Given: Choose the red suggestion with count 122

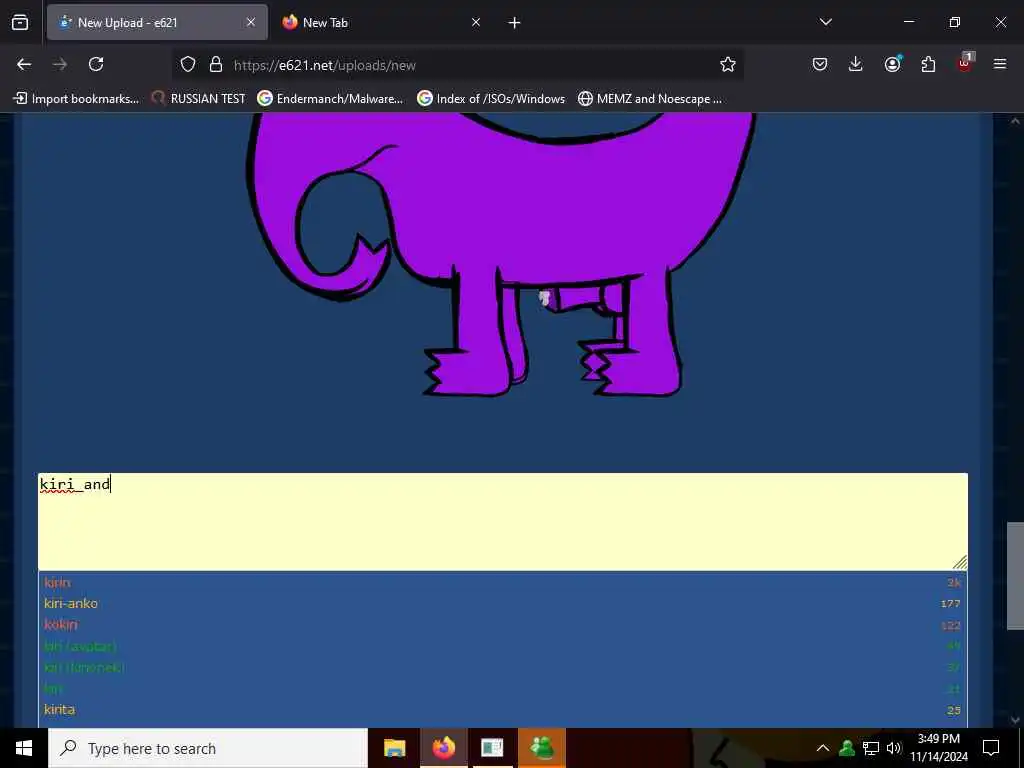Looking at the screenshot, I should click(x=503, y=625).
